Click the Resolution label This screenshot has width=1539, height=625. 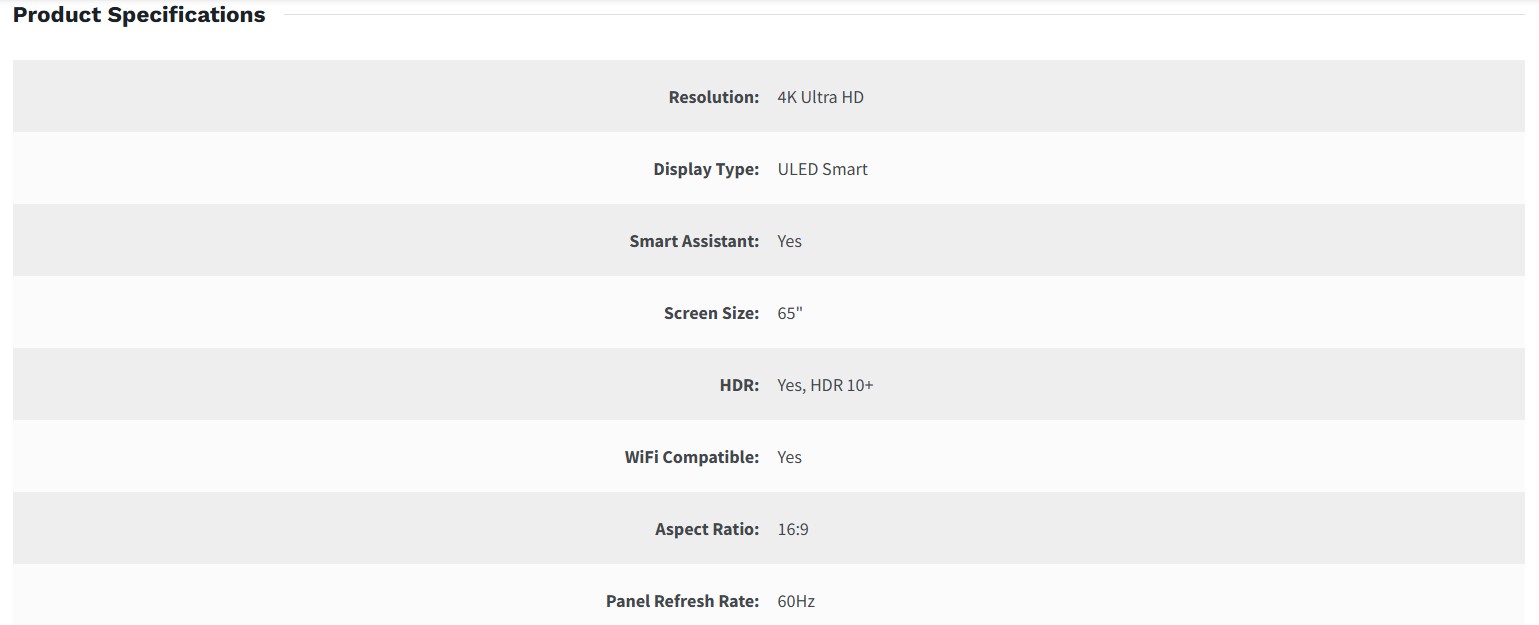713,97
